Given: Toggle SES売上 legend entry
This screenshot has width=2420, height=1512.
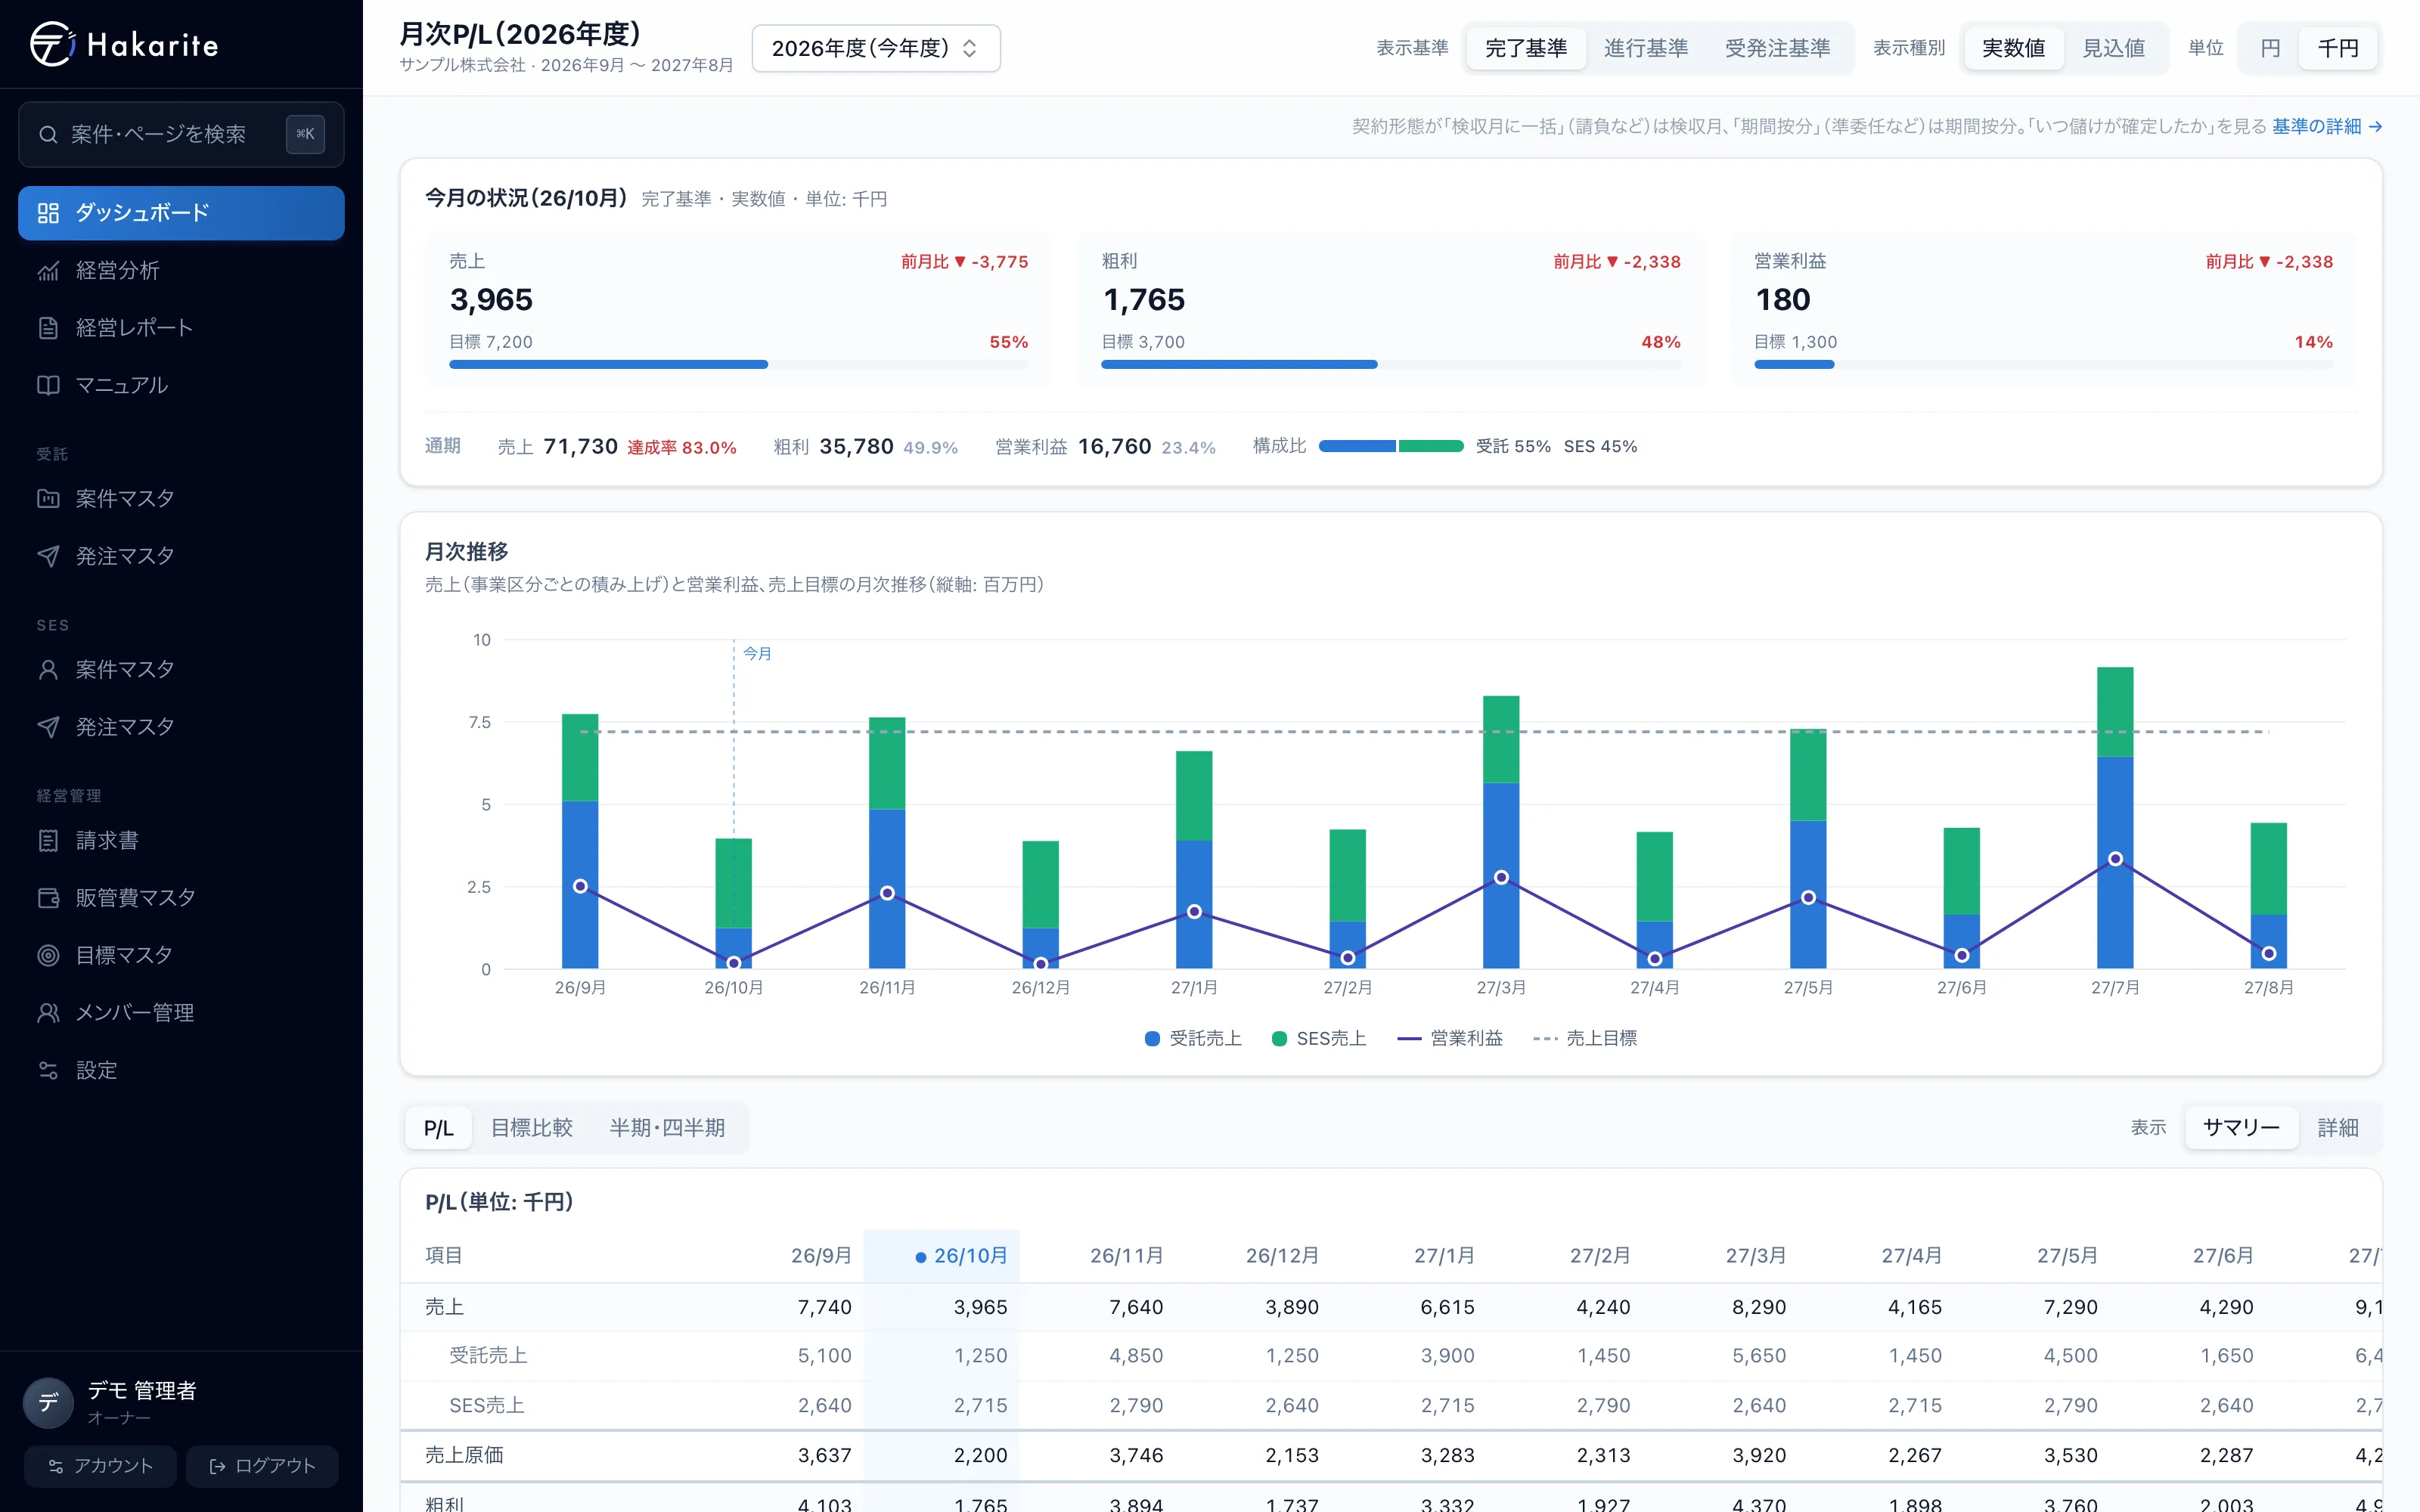Looking at the screenshot, I should pyautogui.click(x=1319, y=1038).
